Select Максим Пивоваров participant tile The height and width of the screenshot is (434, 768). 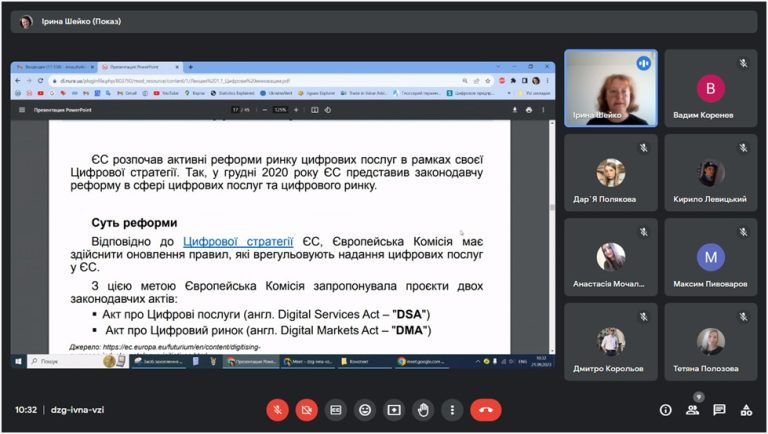tap(710, 257)
